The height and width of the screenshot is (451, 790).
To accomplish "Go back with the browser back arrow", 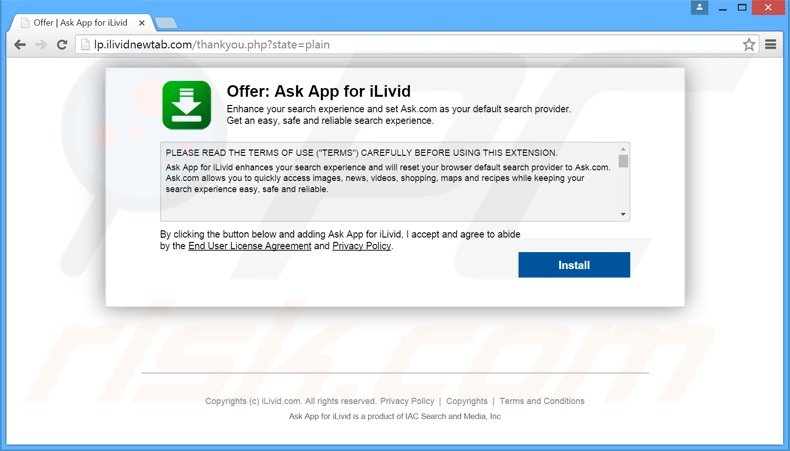I will 20,45.
